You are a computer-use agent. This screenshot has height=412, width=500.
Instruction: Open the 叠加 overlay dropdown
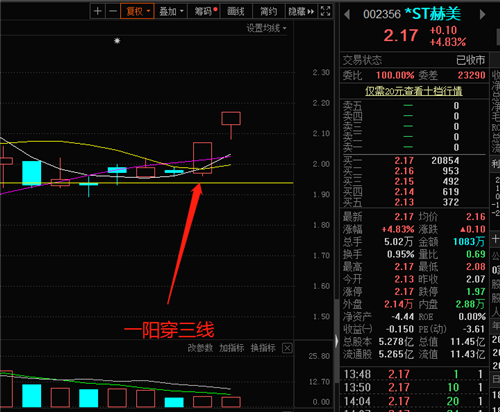(171, 11)
